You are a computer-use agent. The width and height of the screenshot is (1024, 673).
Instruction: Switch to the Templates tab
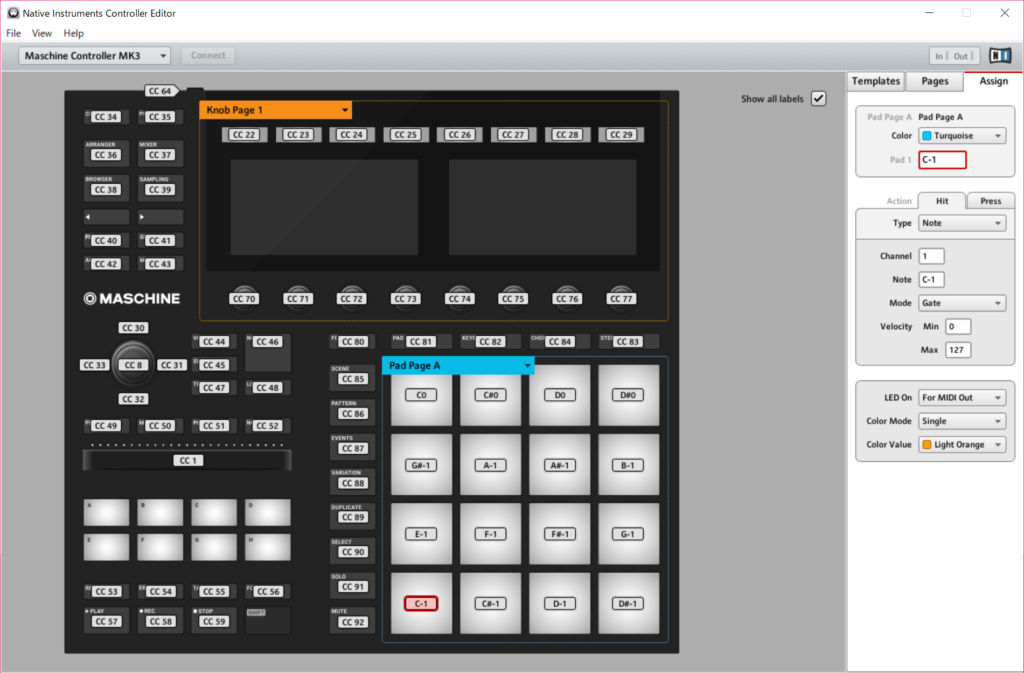click(876, 81)
